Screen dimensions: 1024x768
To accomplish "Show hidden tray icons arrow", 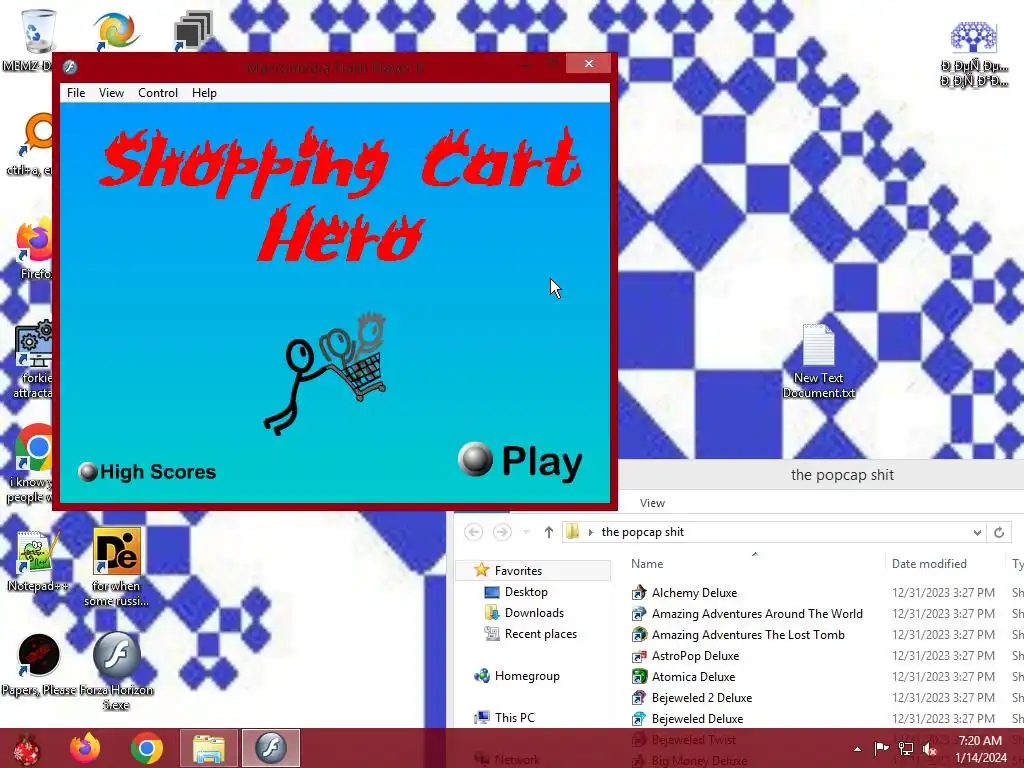I will pos(857,749).
